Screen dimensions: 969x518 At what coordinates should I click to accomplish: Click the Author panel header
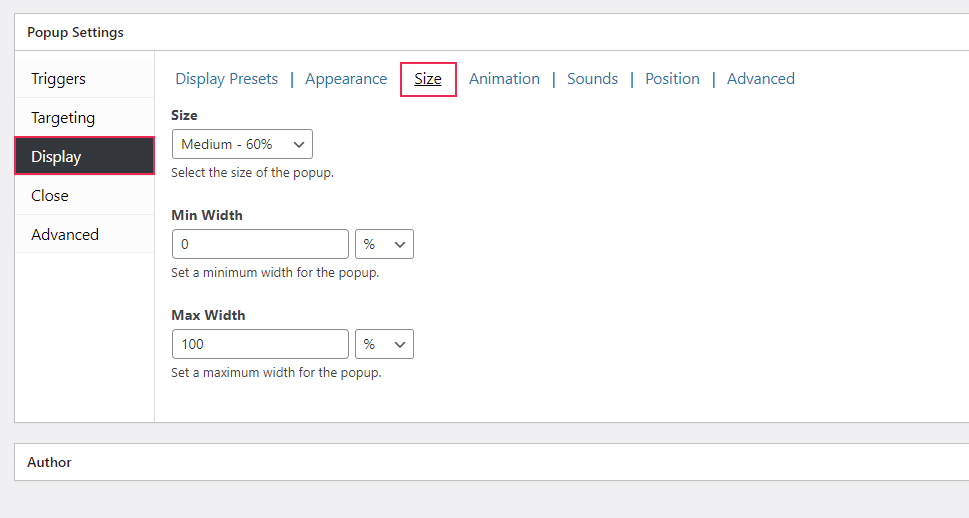coord(492,462)
